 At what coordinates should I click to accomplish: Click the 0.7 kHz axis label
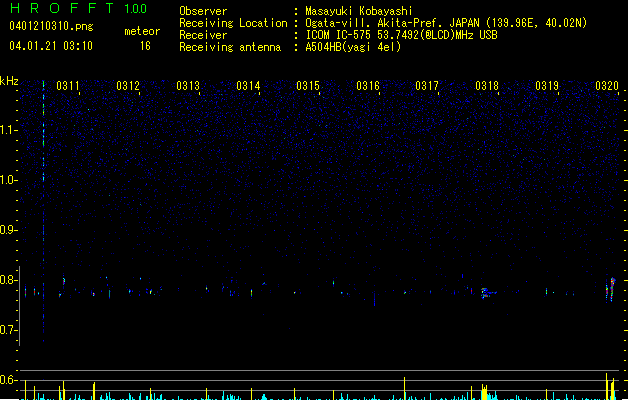pos(8,330)
